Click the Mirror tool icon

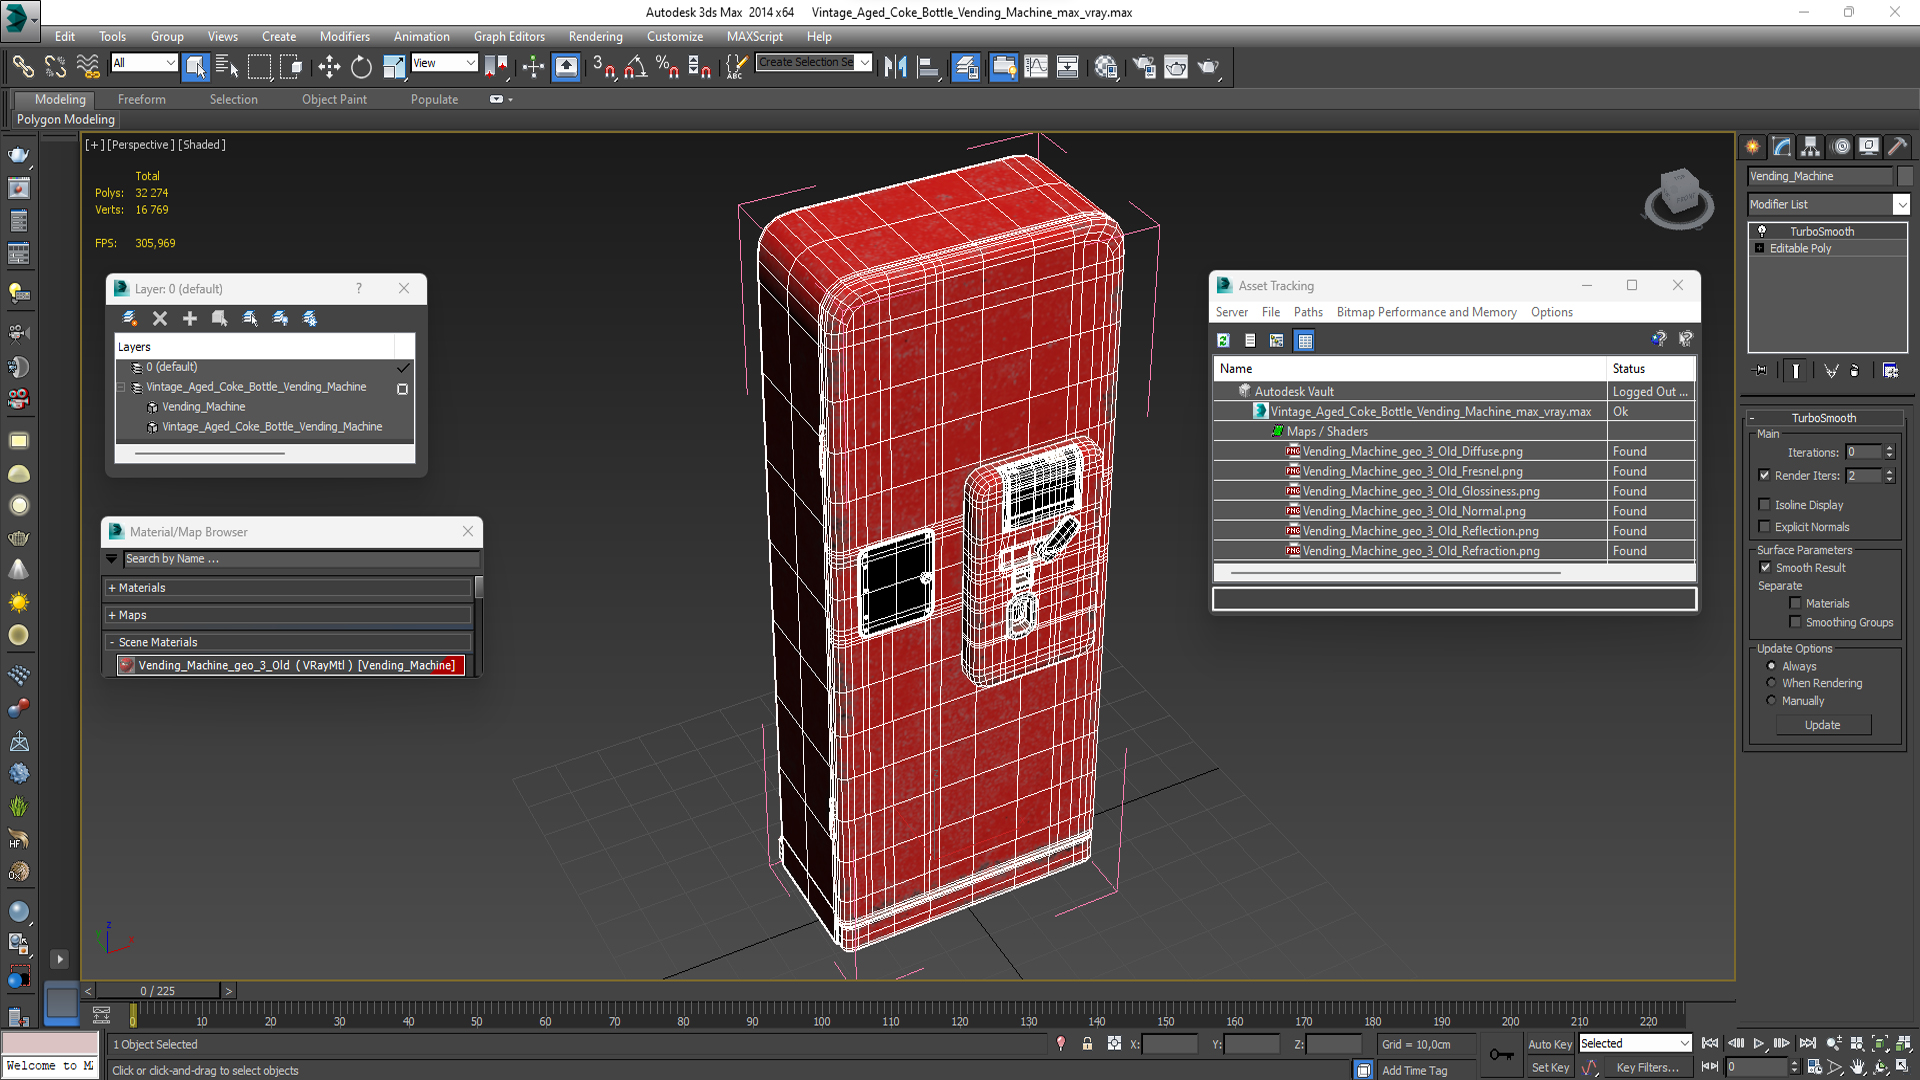click(x=895, y=67)
